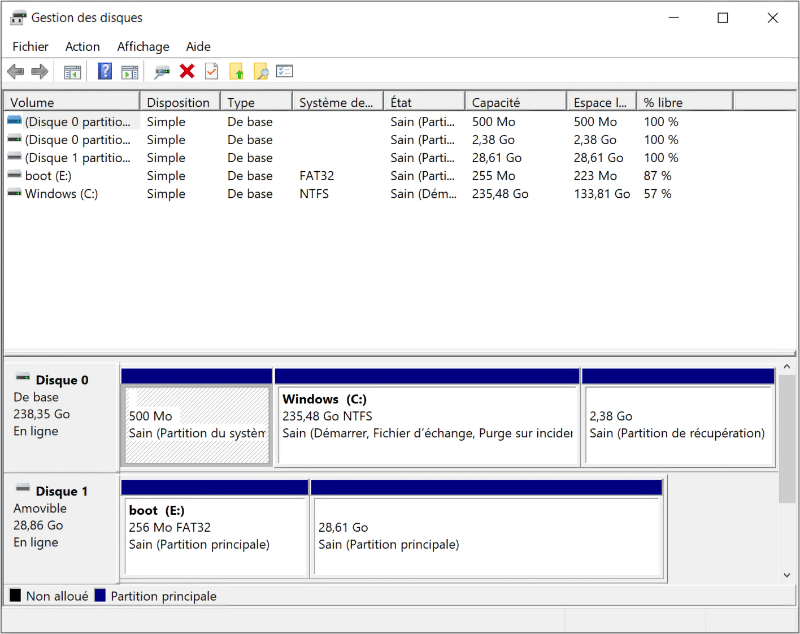Click the connect disk drive toolbar icon
Viewport: 800px width, 634px height.
tap(162, 72)
